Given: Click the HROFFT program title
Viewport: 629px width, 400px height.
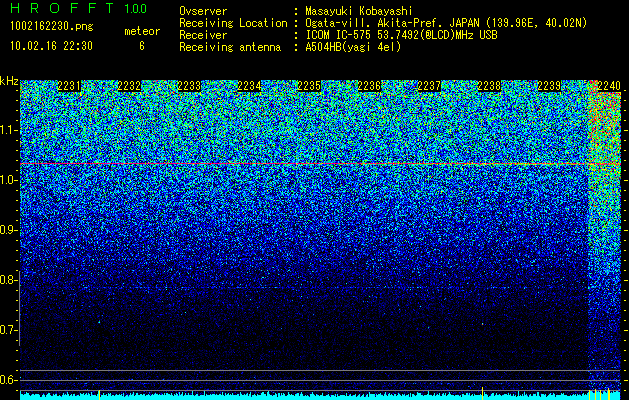Looking at the screenshot, I should click(62, 8).
